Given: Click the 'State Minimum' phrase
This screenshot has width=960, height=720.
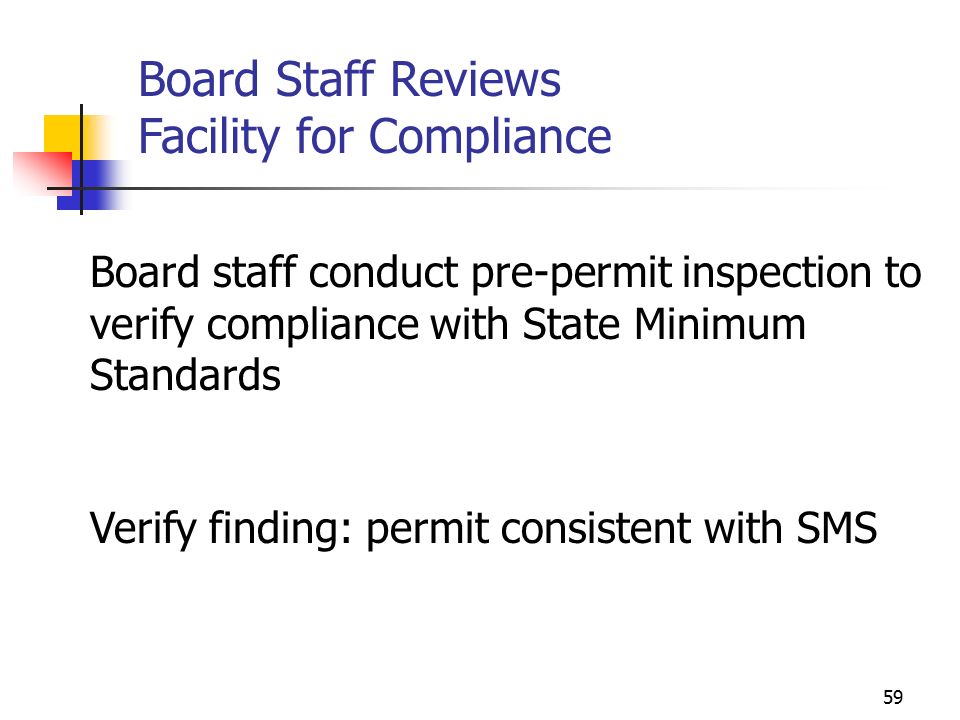Looking at the screenshot, I should (x=663, y=323).
